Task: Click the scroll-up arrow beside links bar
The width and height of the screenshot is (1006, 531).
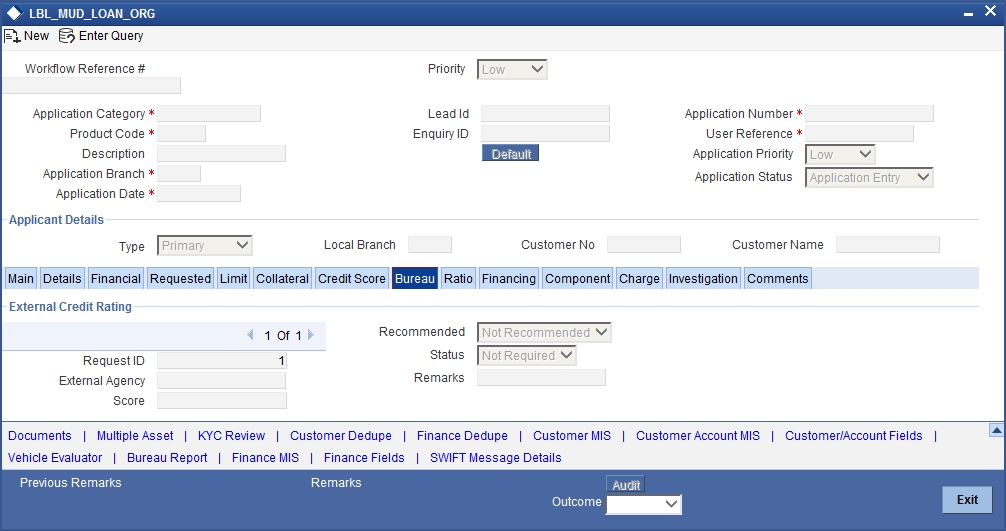Action: pyautogui.click(x=996, y=430)
